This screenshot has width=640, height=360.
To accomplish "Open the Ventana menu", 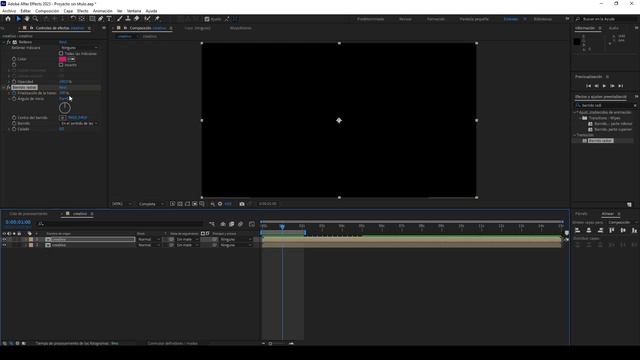I will click(x=134, y=11).
